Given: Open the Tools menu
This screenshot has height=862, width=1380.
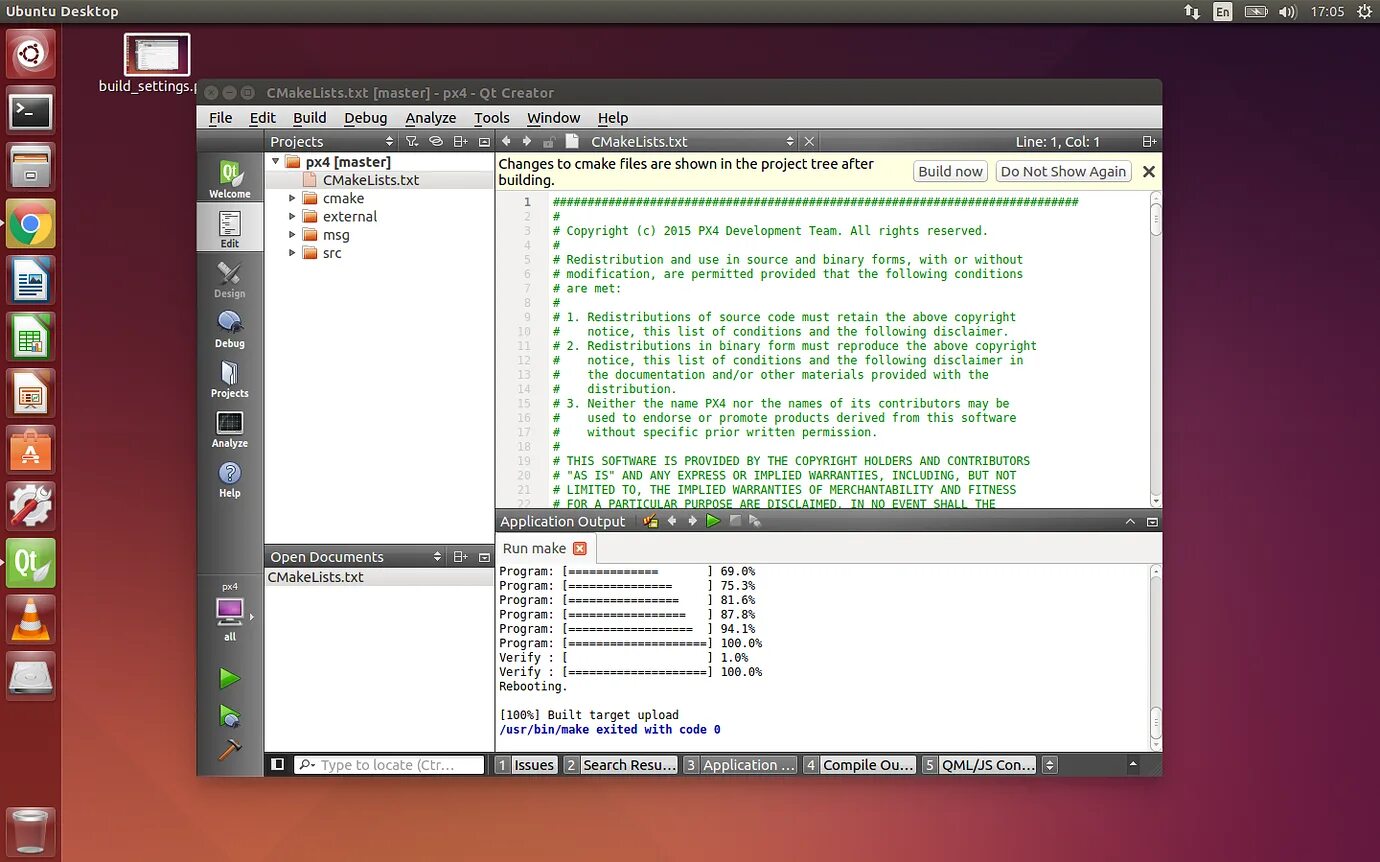Looking at the screenshot, I should (492, 118).
